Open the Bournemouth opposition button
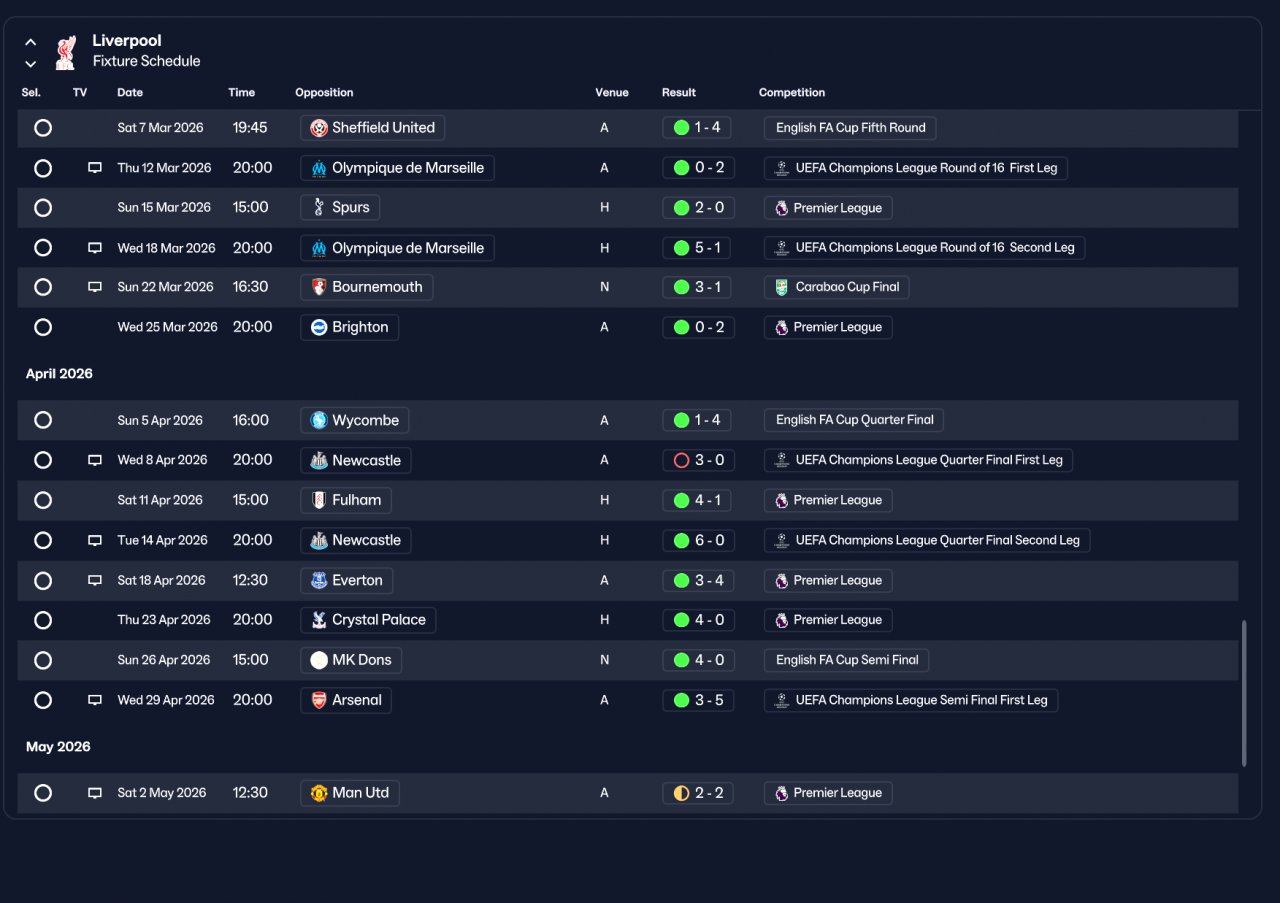 (x=367, y=287)
